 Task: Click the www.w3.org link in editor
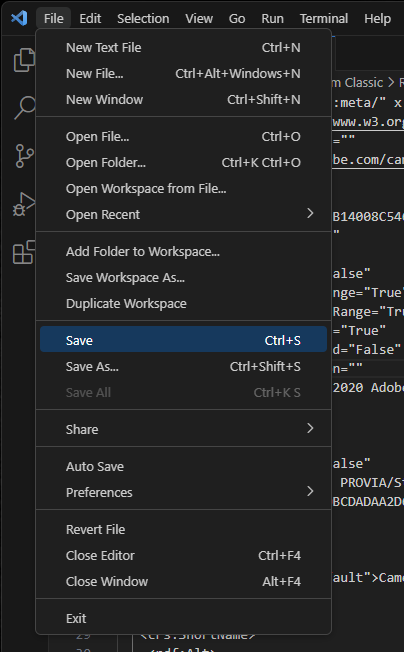(368, 122)
